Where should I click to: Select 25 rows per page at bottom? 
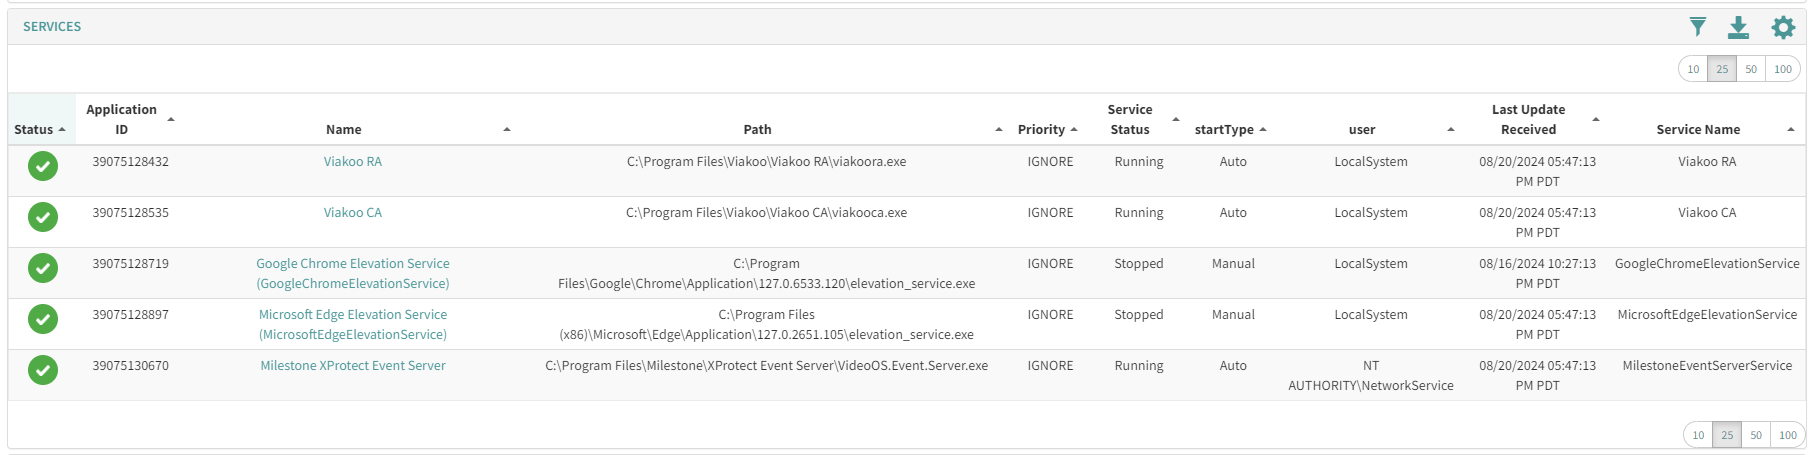tap(1727, 435)
